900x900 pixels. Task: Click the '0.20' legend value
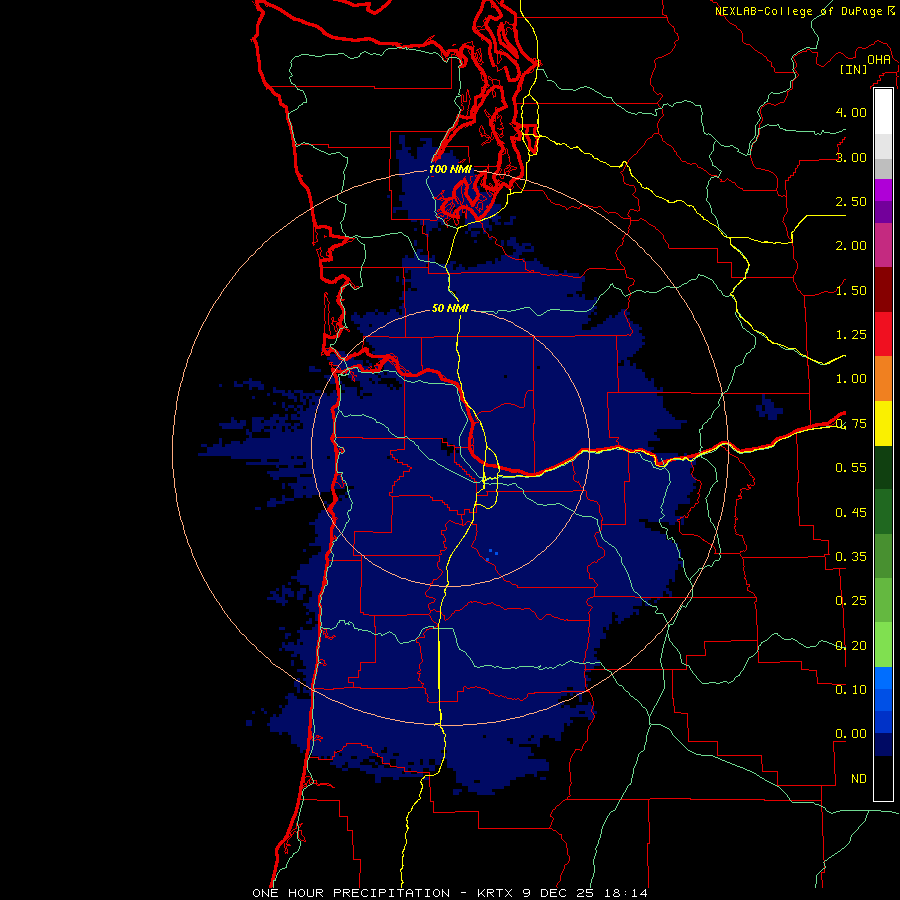tap(851, 646)
